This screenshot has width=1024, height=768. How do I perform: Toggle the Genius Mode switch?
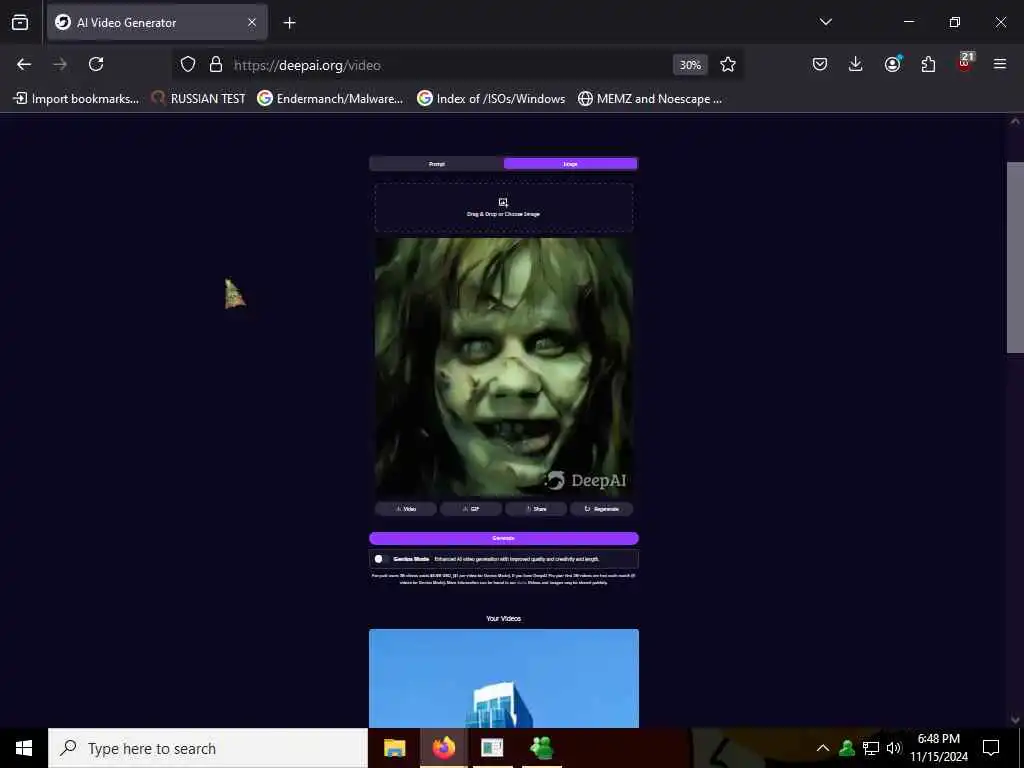pos(381,559)
